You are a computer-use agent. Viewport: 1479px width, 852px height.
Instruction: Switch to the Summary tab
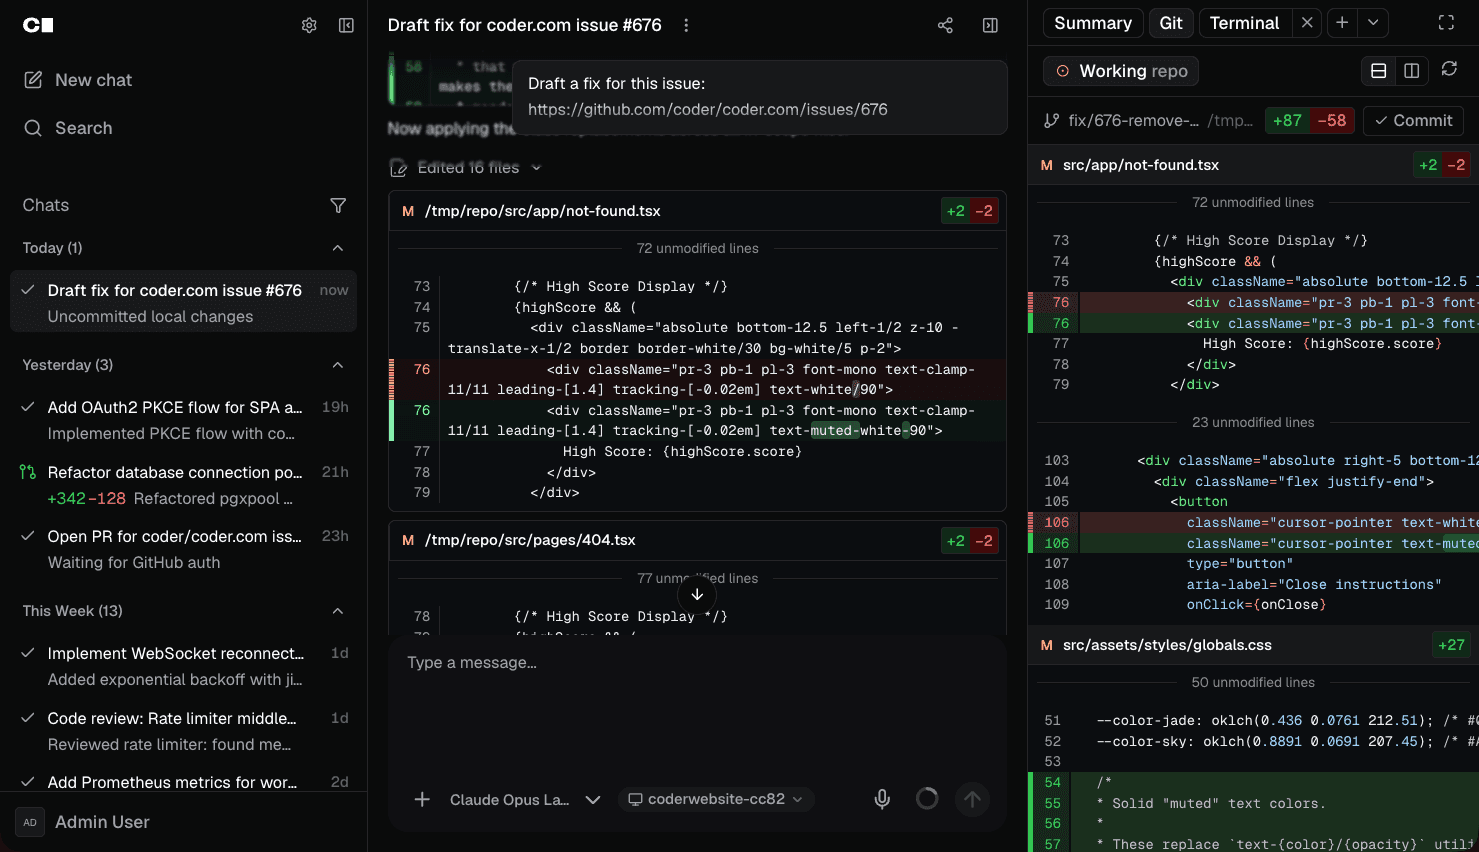(x=1093, y=23)
